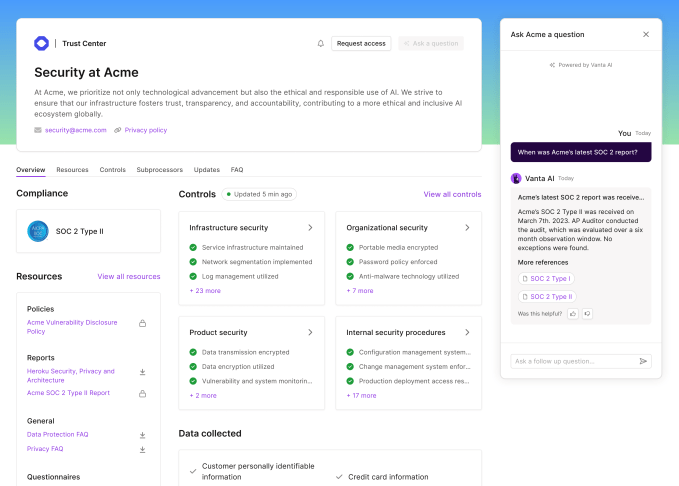
Task: Open the FAQ tab
Action: coord(237,170)
